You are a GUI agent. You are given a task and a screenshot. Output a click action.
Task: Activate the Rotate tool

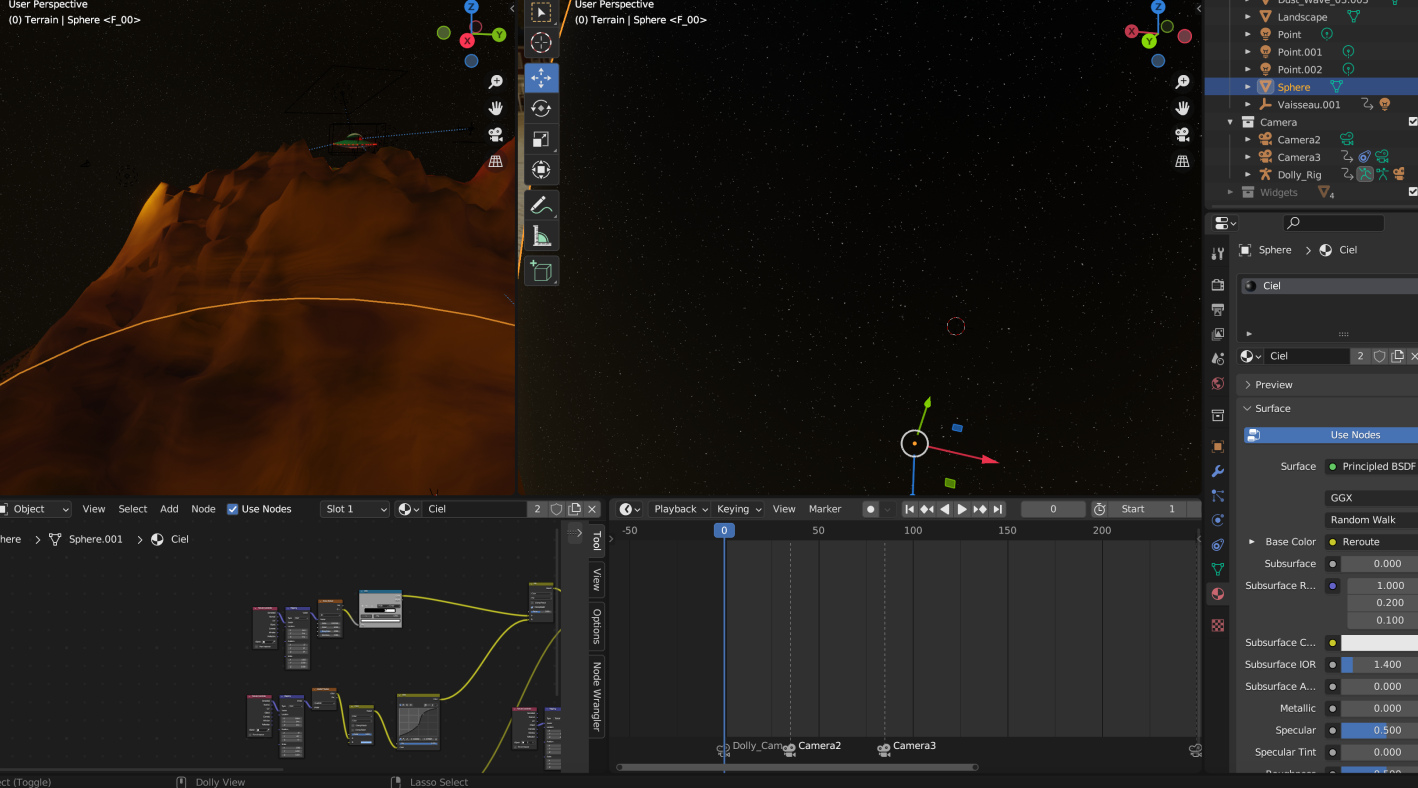pyautogui.click(x=541, y=108)
